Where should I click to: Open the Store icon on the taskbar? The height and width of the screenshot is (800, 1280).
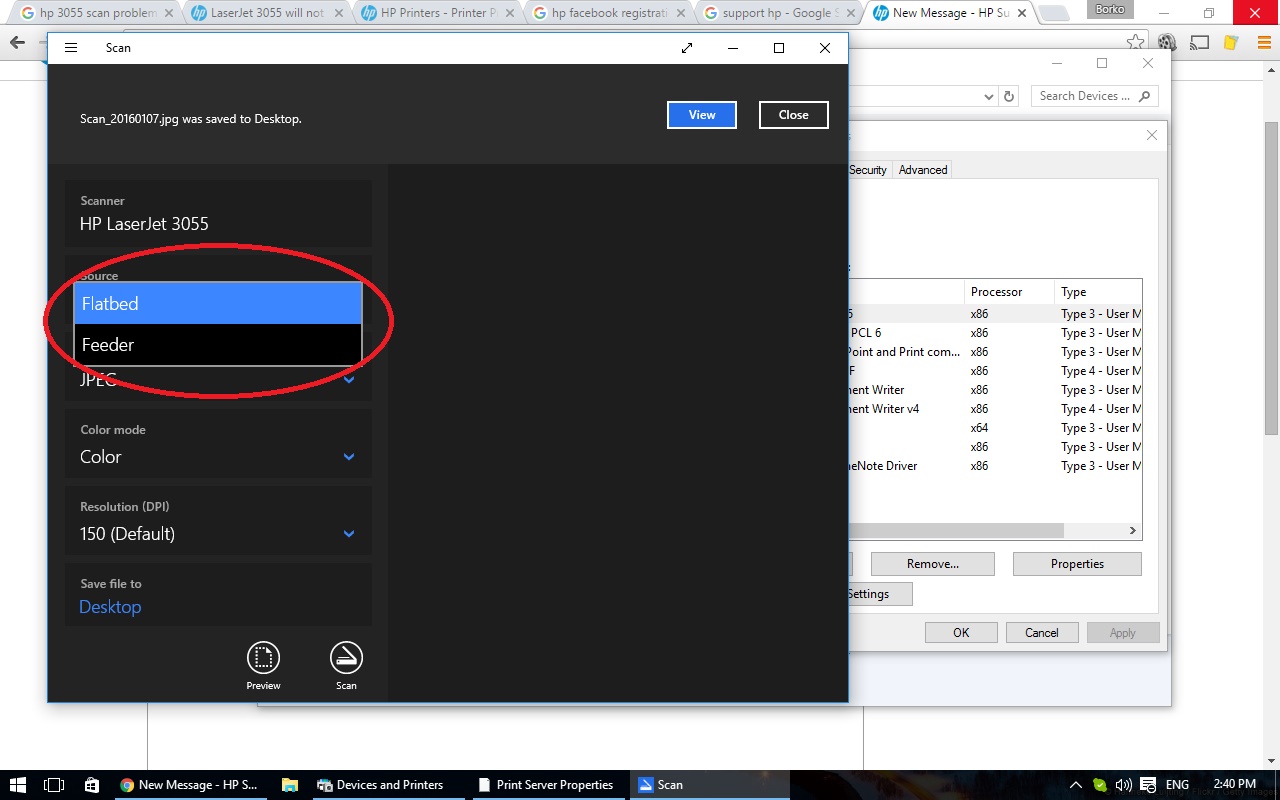coord(92,785)
